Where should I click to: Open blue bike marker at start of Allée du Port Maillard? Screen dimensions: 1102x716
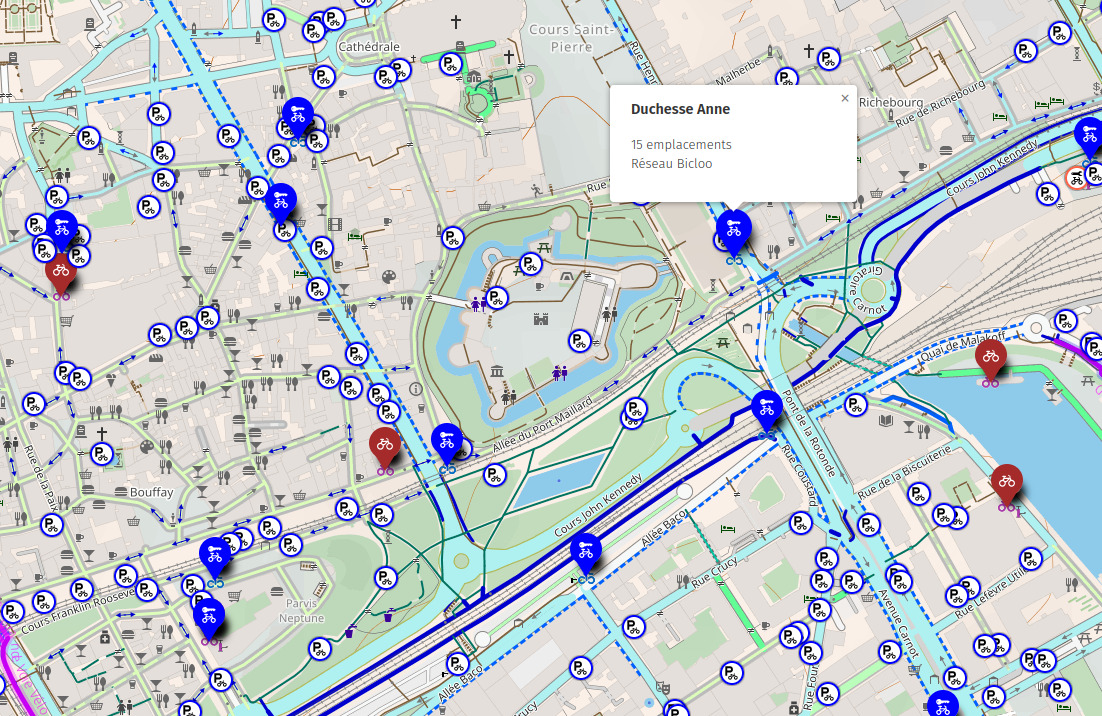tap(447, 444)
